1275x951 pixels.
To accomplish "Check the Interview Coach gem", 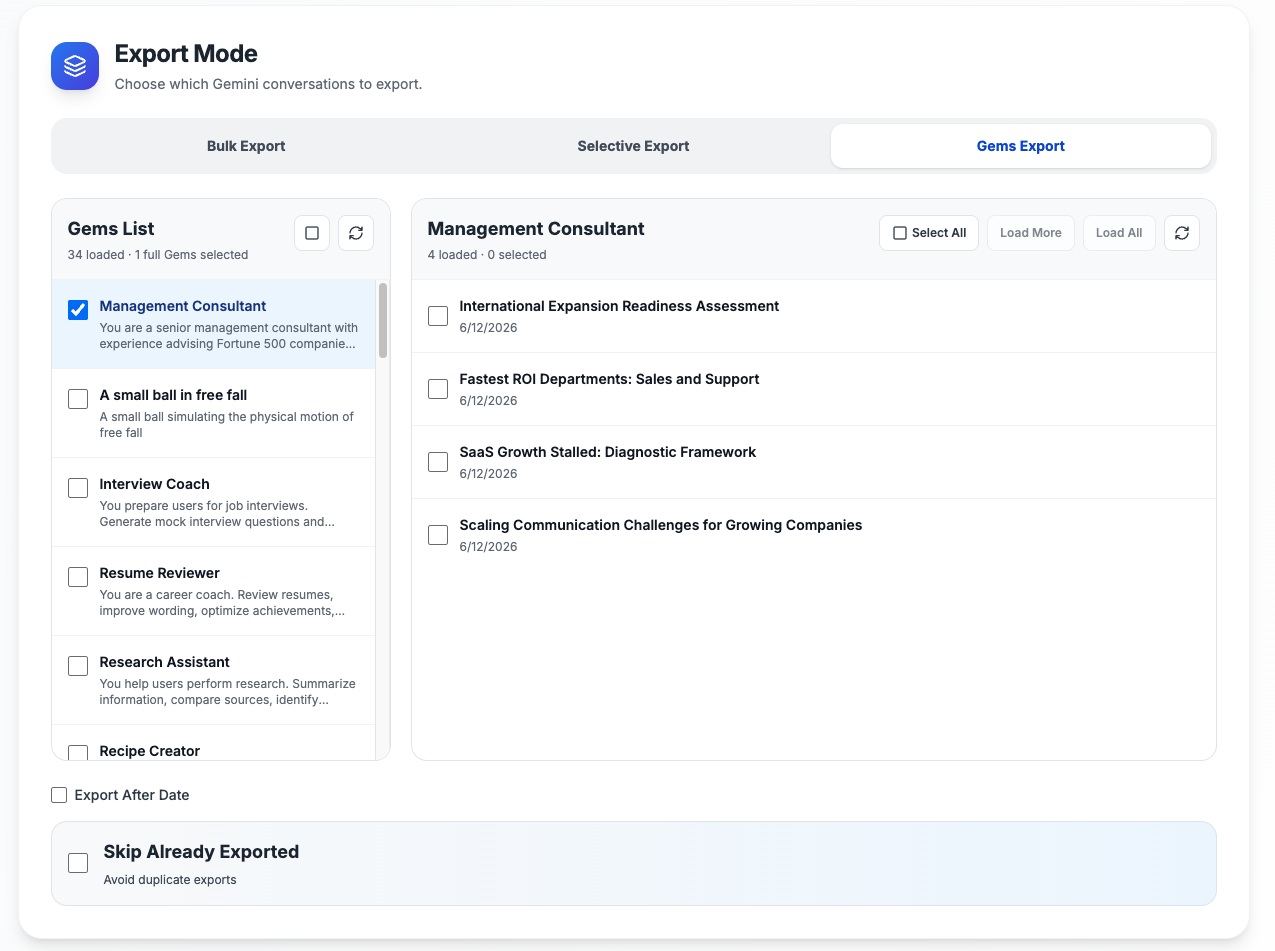I will click(78, 488).
